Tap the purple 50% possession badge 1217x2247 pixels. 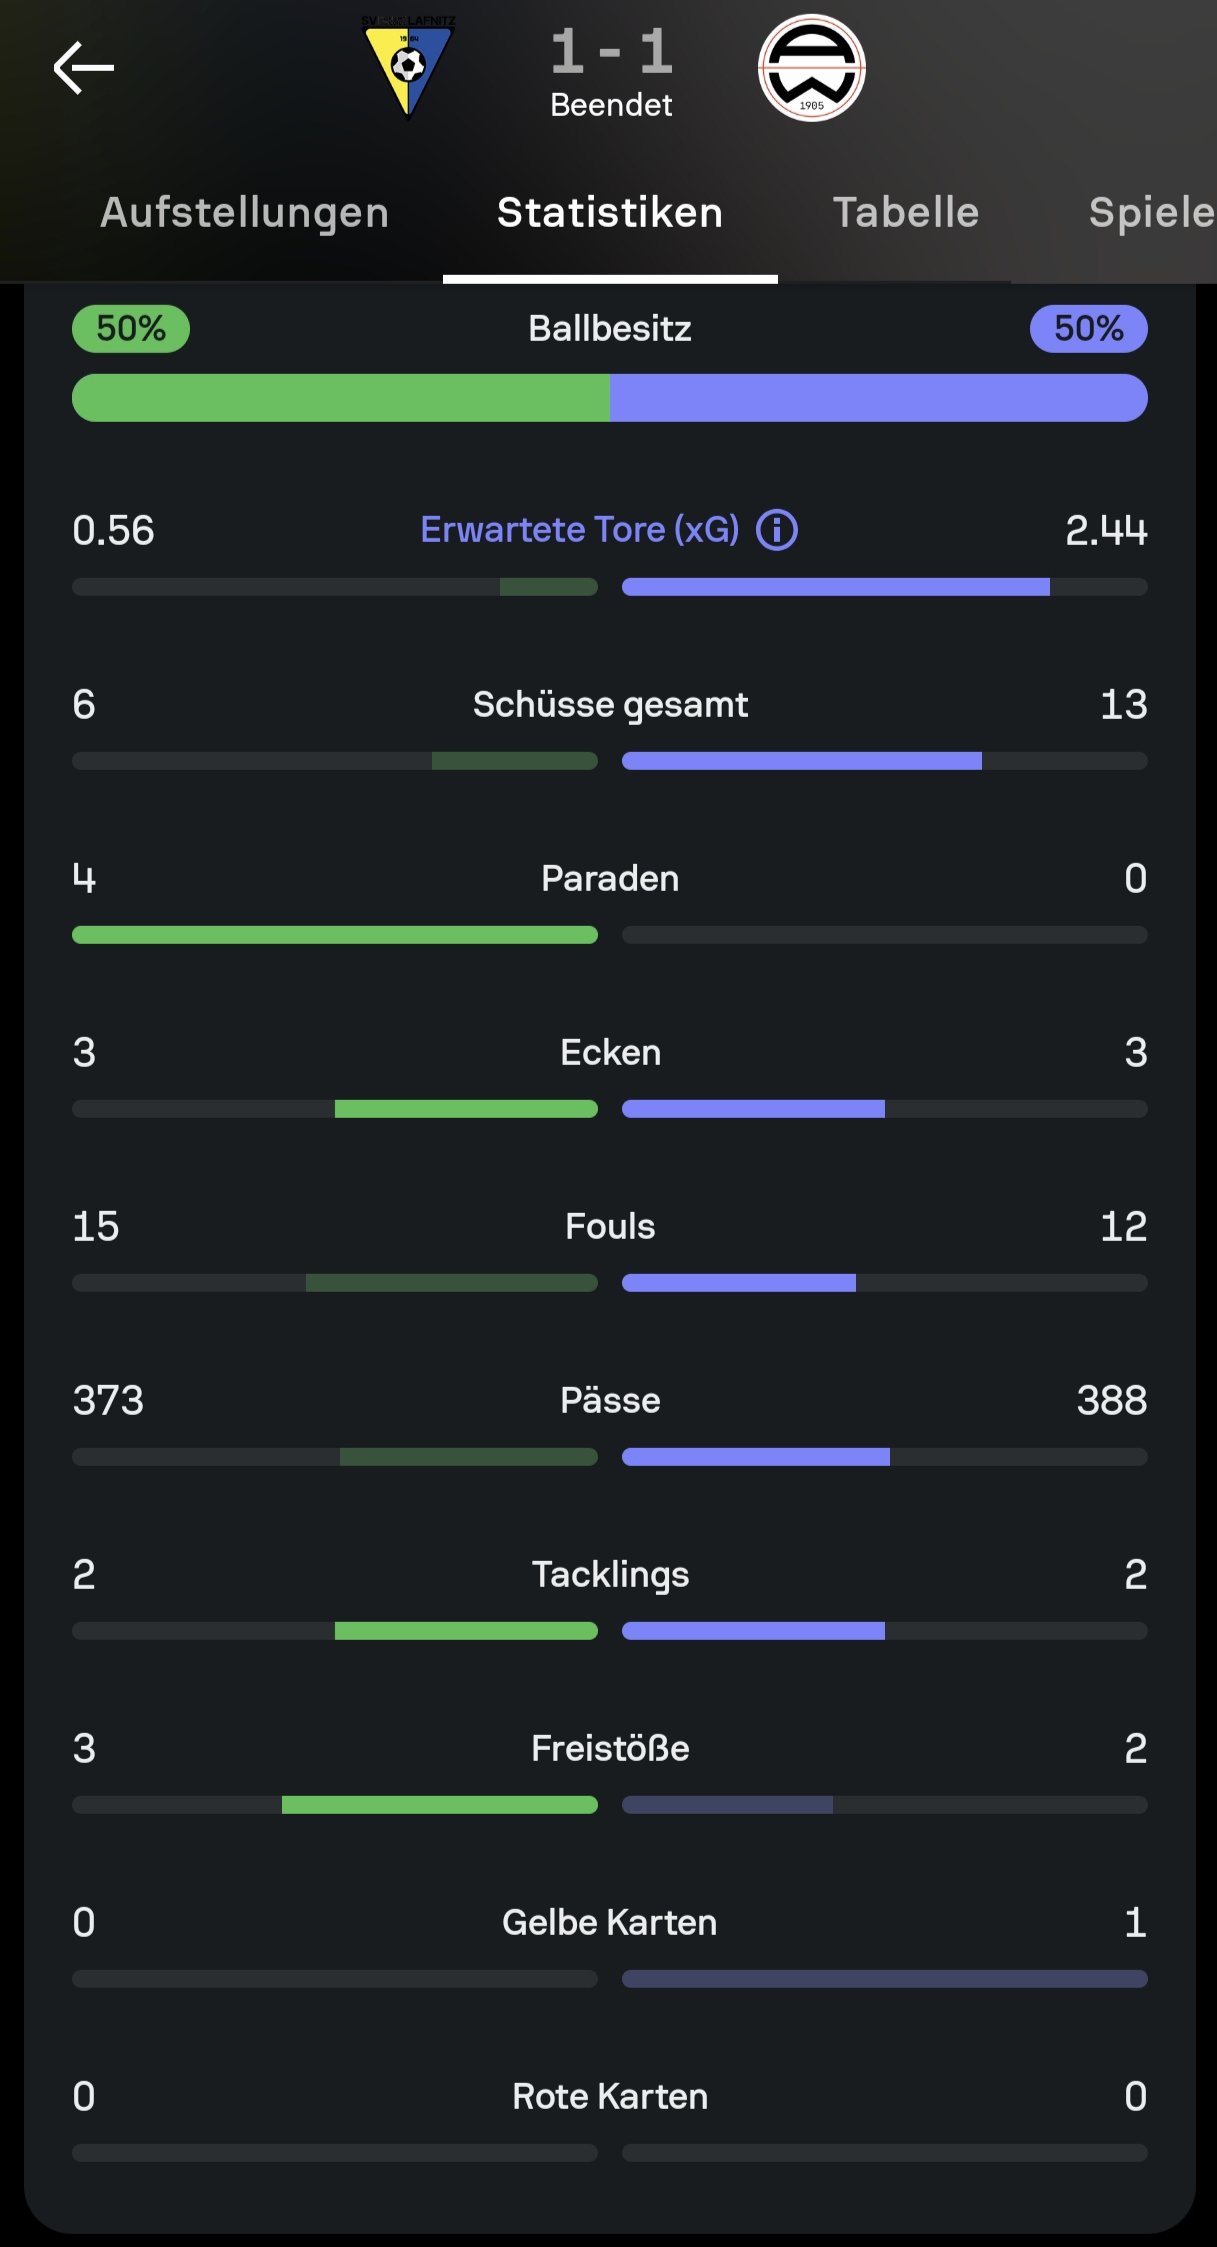click(x=1089, y=329)
